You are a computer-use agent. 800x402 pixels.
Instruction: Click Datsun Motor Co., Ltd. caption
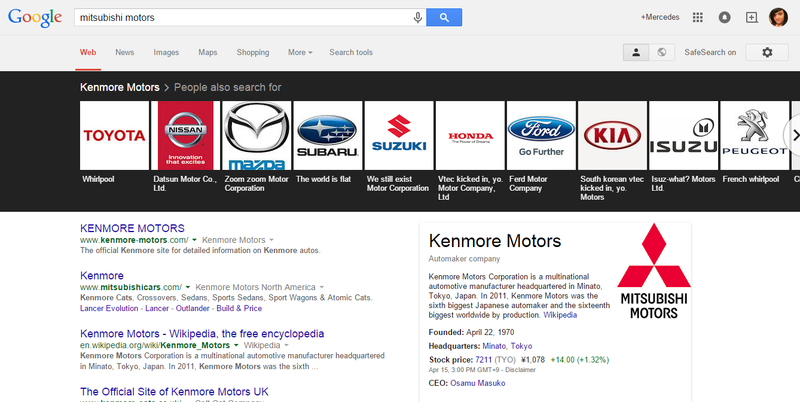(185, 184)
